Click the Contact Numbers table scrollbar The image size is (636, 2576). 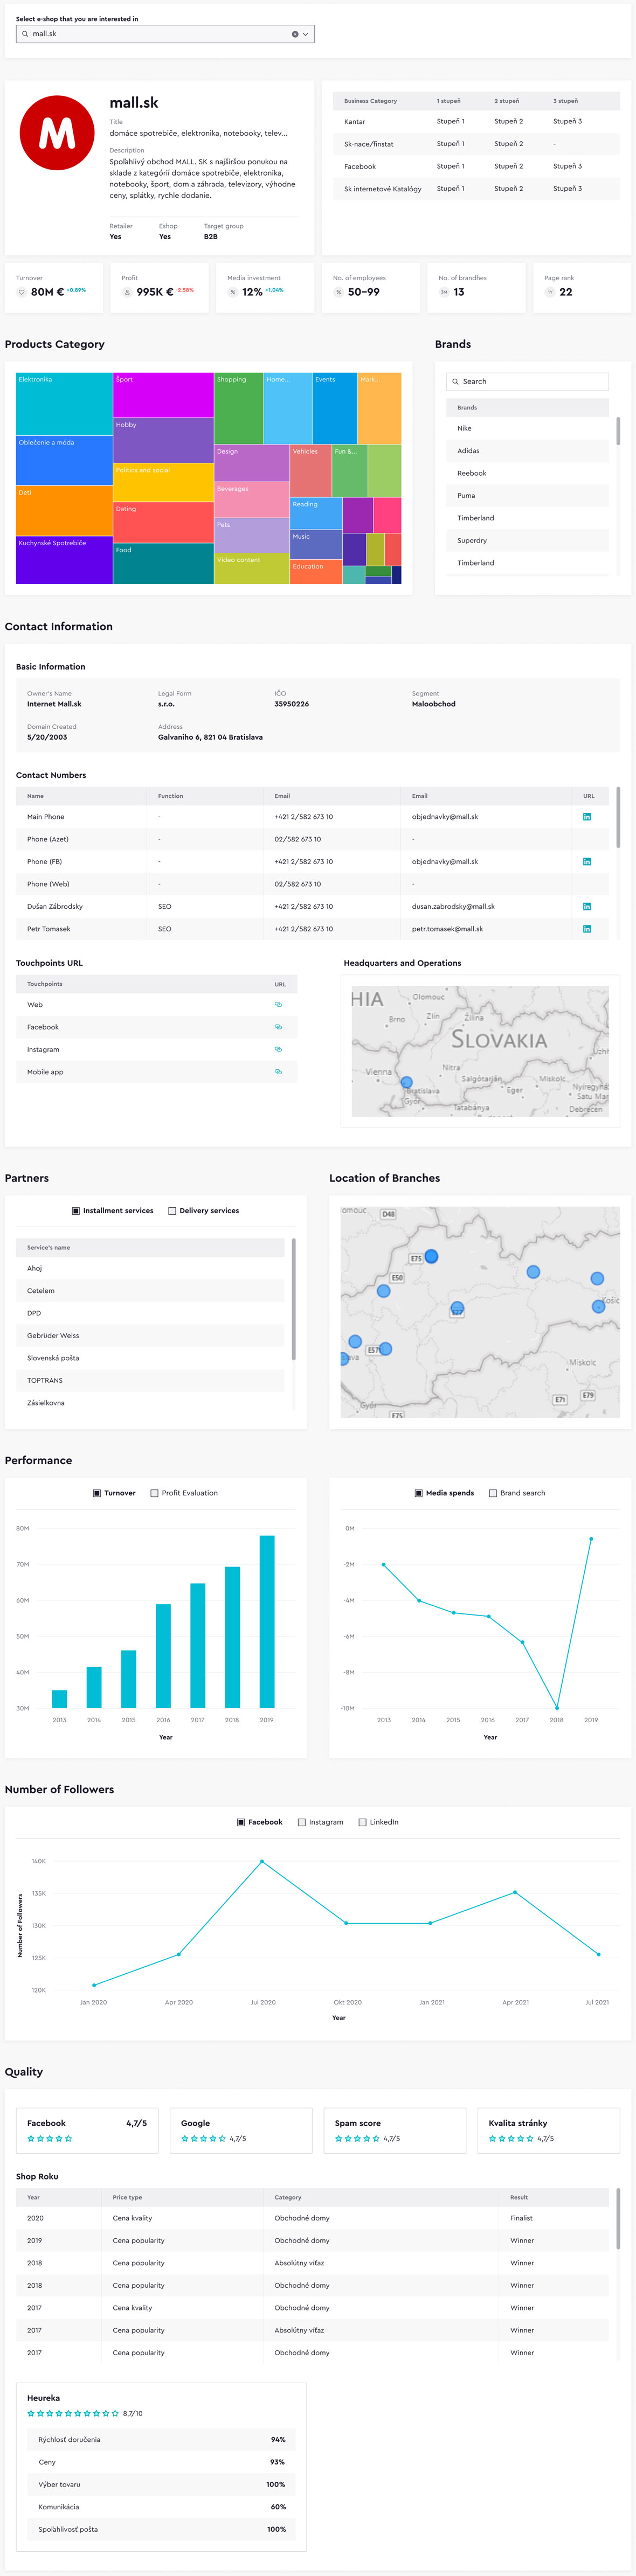(618, 817)
